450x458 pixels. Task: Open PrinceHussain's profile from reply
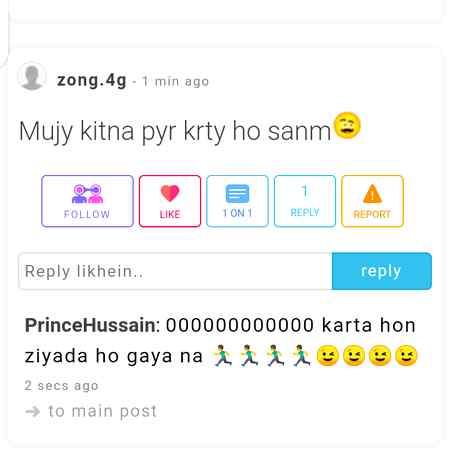click(90, 325)
